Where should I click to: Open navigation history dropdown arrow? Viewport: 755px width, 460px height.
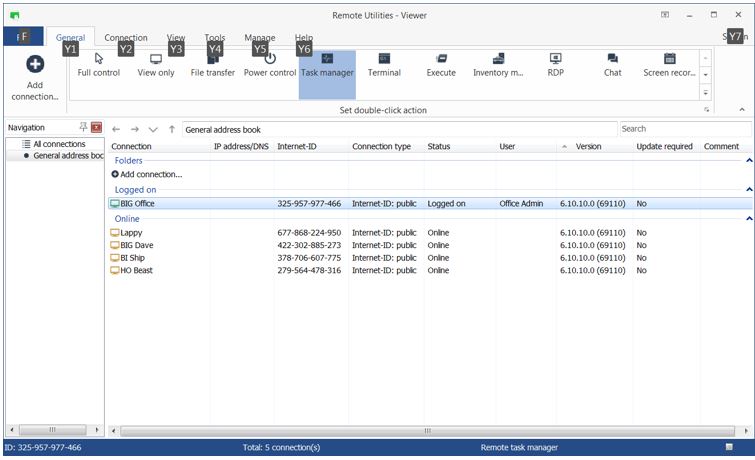click(x=153, y=129)
